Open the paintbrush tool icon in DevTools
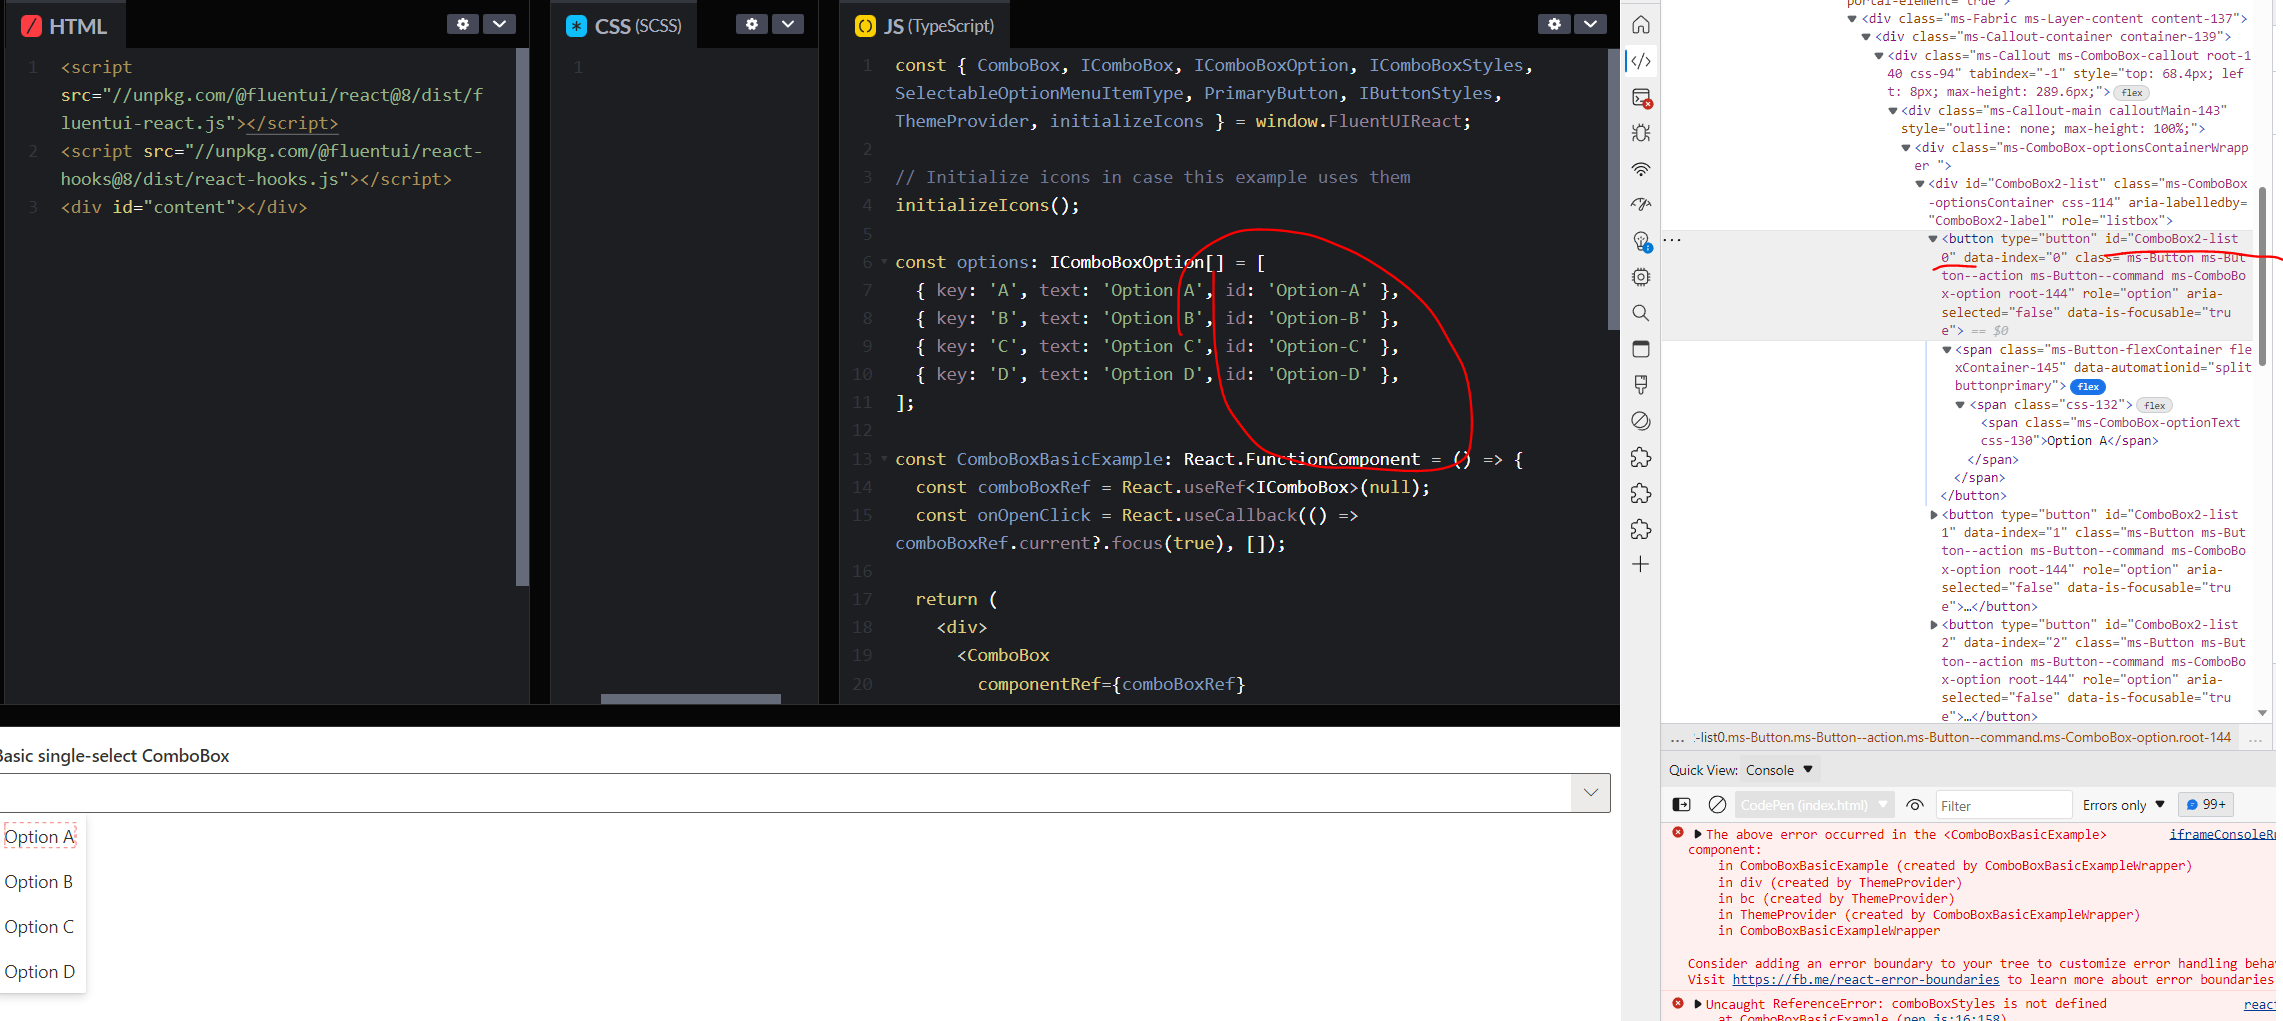 pos(1641,385)
